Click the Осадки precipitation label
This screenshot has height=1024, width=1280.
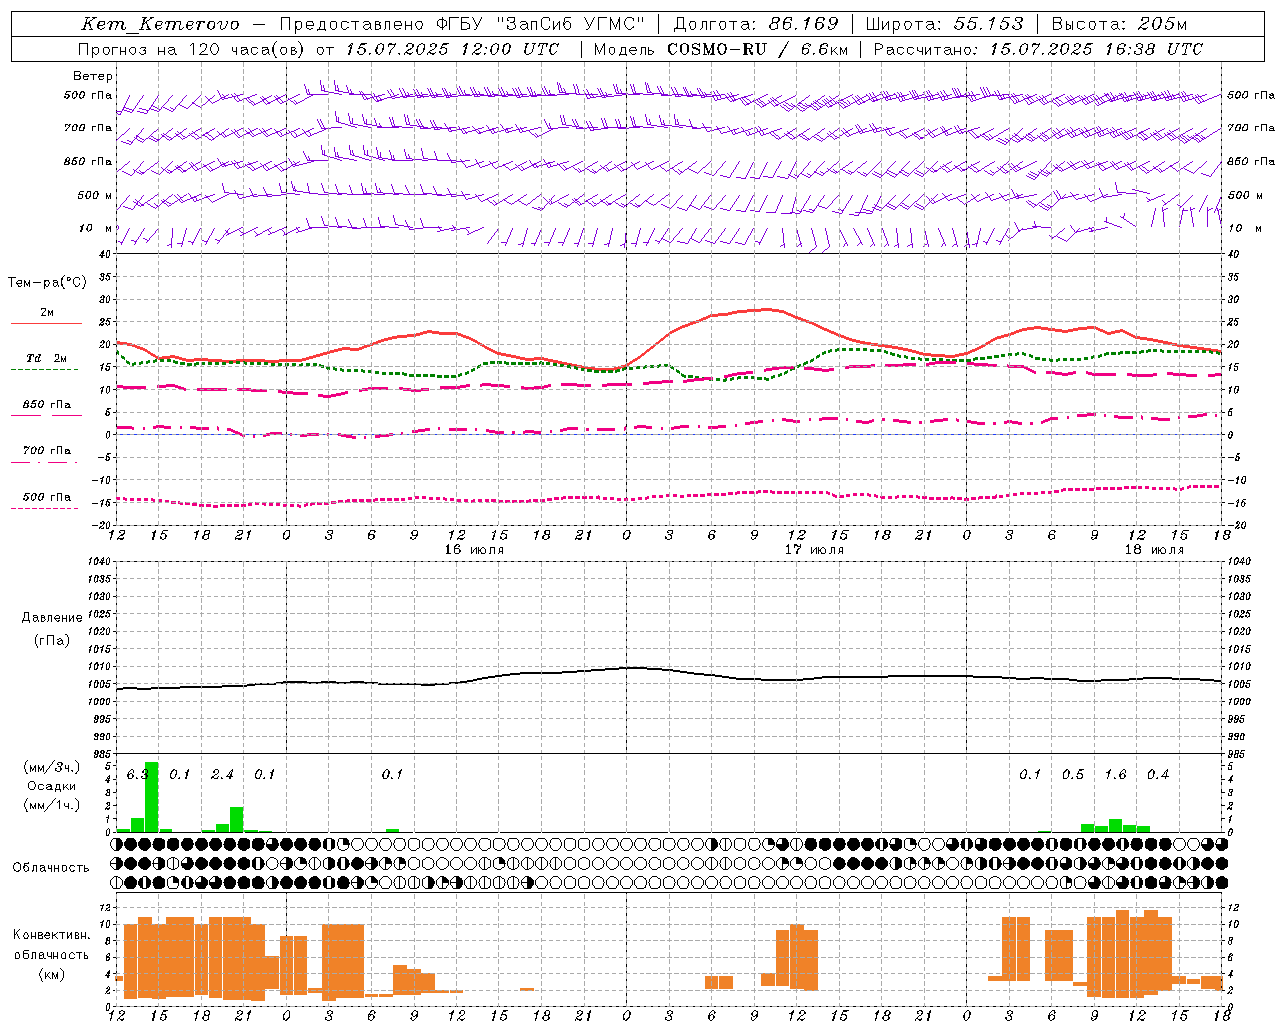(x=52, y=786)
